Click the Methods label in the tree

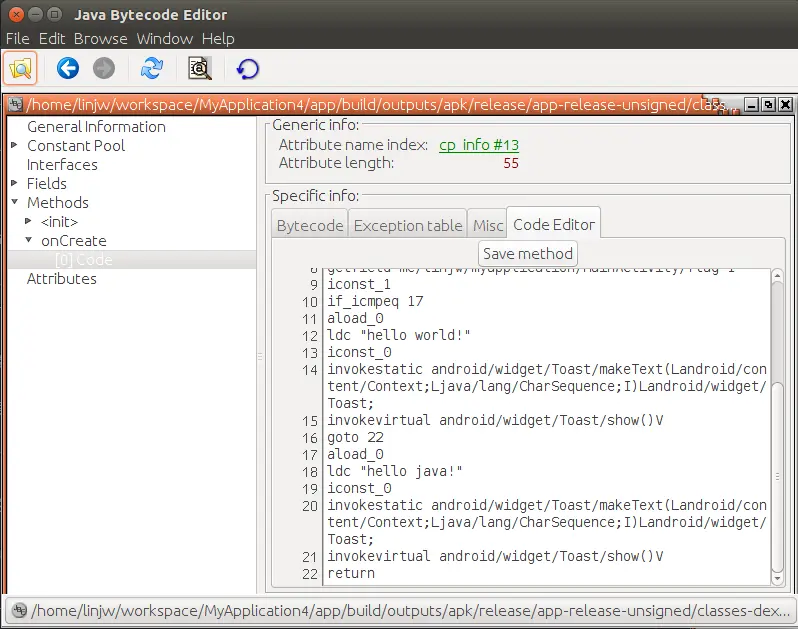click(x=58, y=203)
